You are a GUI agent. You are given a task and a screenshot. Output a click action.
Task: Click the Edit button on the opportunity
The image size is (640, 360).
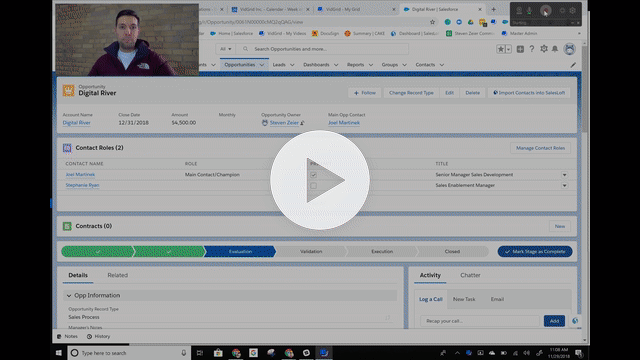[x=449, y=93]
